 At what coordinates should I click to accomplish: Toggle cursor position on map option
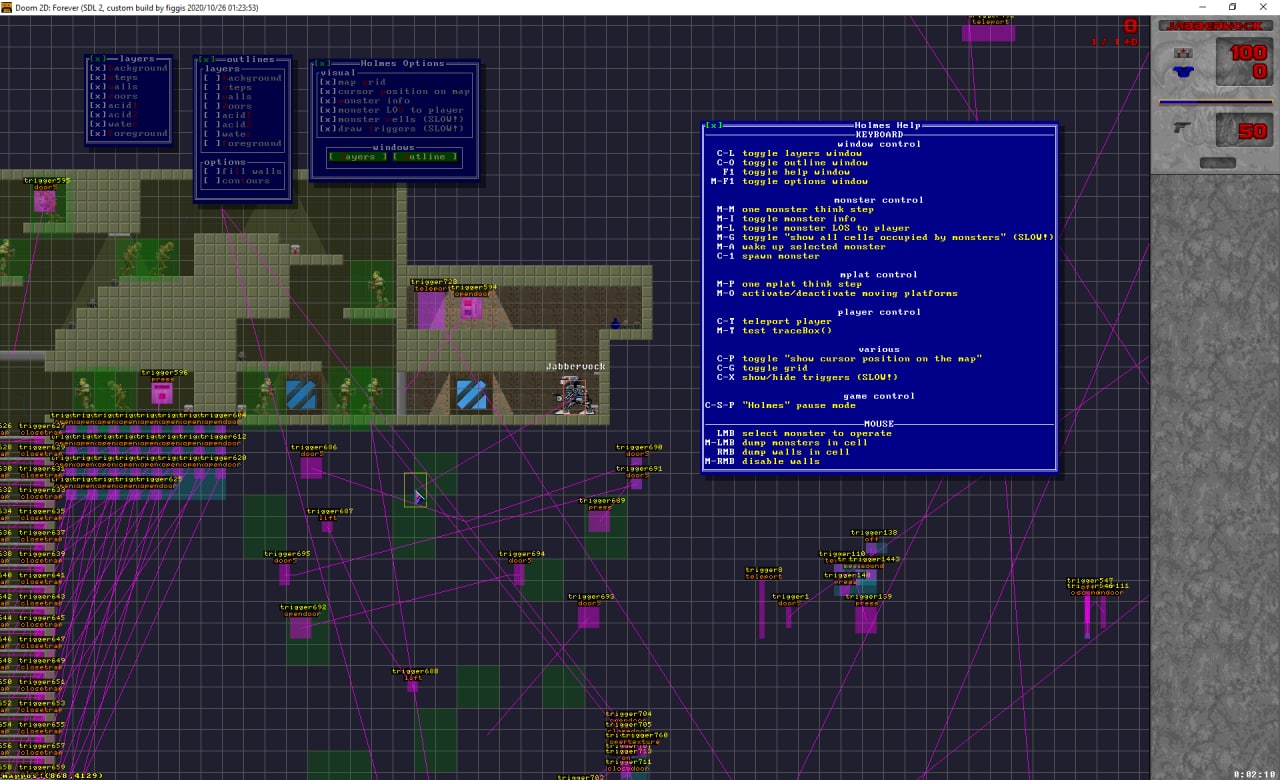click(395, 91)
